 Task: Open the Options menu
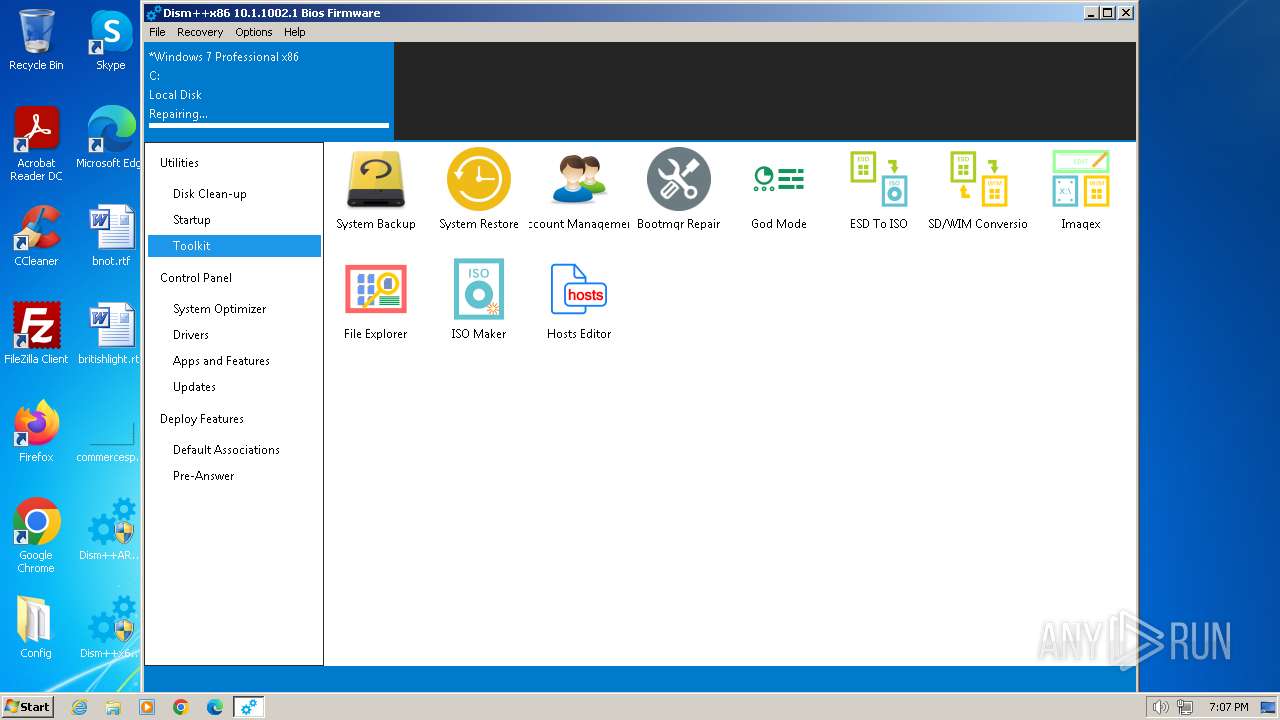point(254,32)
